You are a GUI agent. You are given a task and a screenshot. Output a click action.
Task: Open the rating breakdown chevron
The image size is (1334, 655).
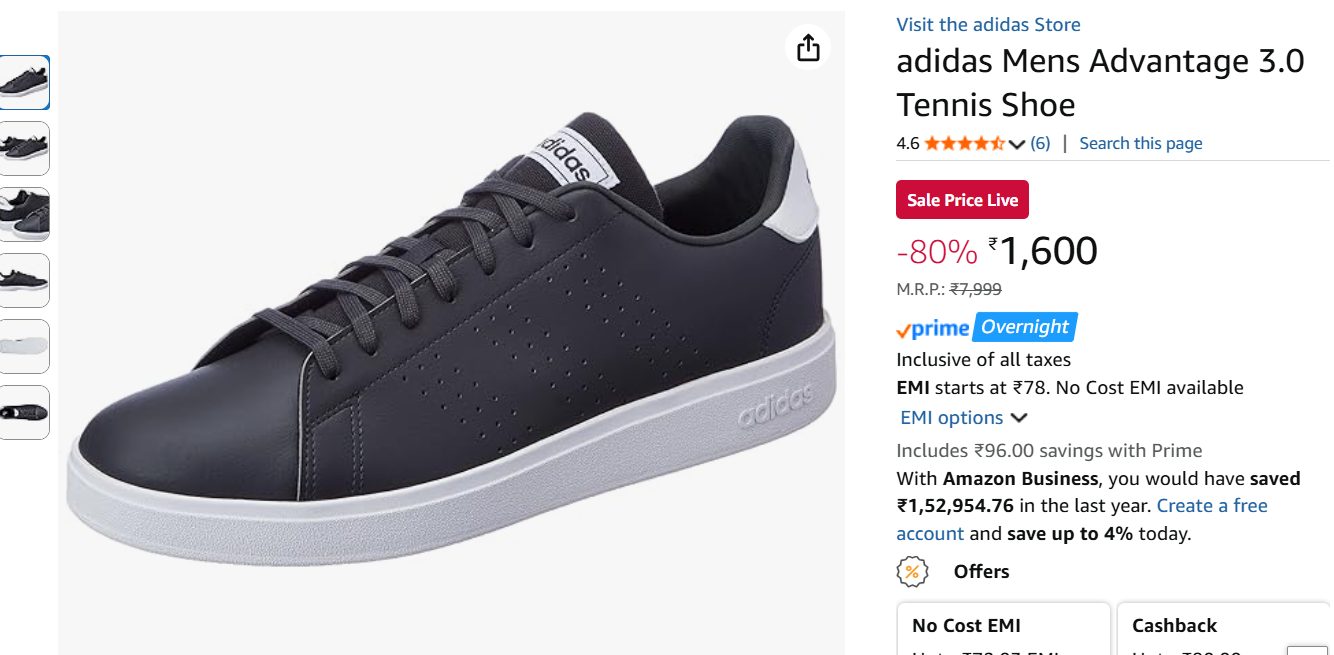point(1017,144)
